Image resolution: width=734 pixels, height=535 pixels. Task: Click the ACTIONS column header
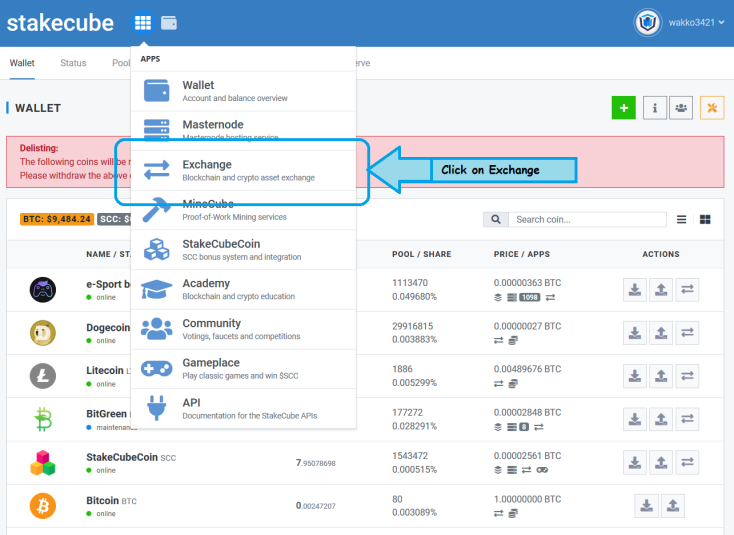pos(661,254)
